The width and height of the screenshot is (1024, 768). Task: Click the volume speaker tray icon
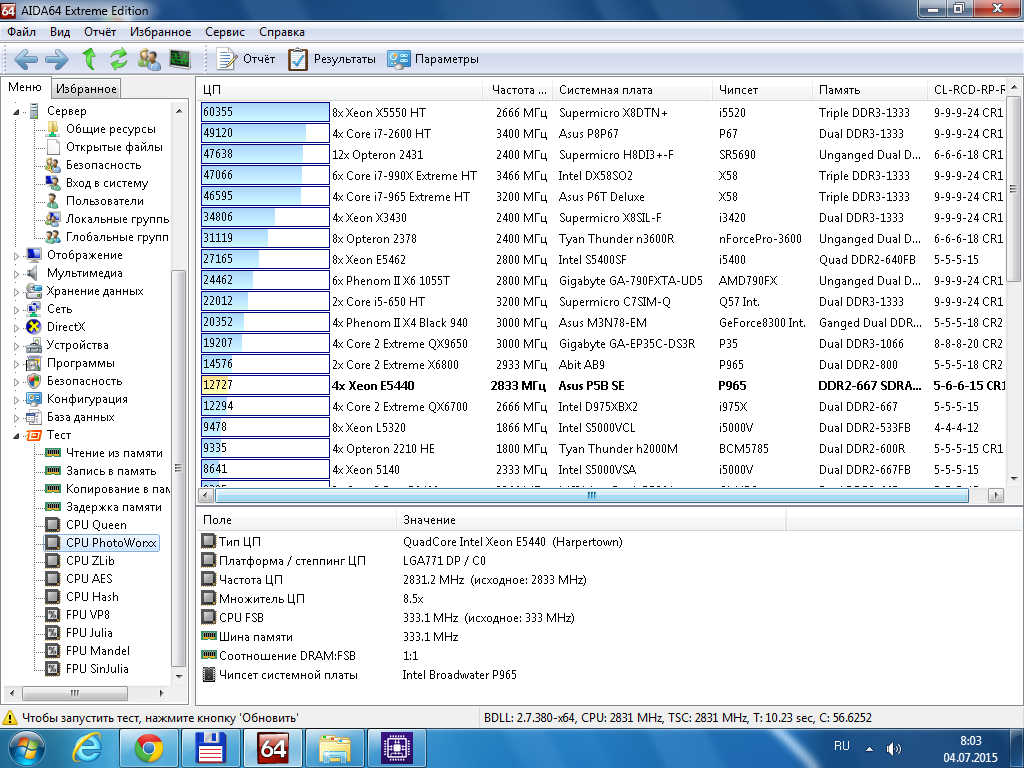(893, 749)
